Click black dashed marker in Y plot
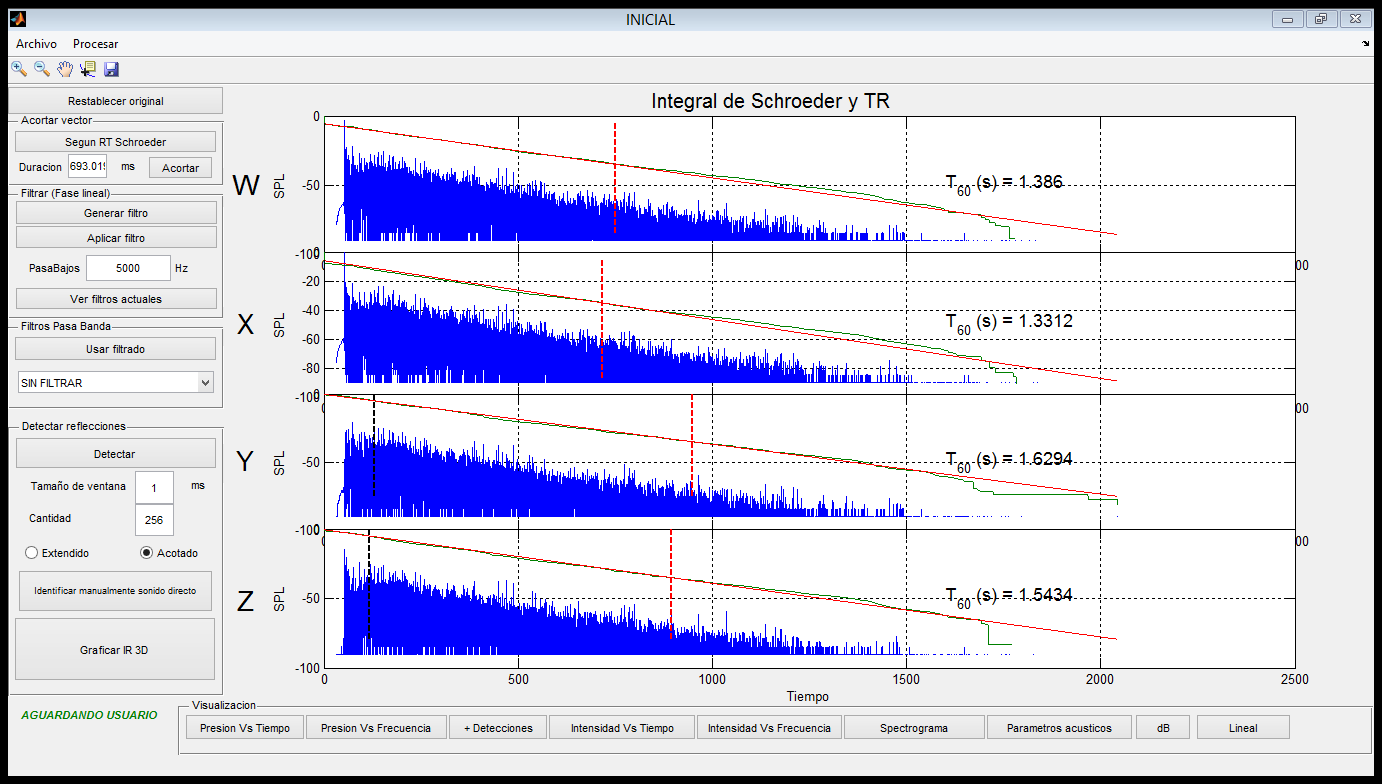The width and height of the screenshot is (1382, 784). tap(374, 445)
